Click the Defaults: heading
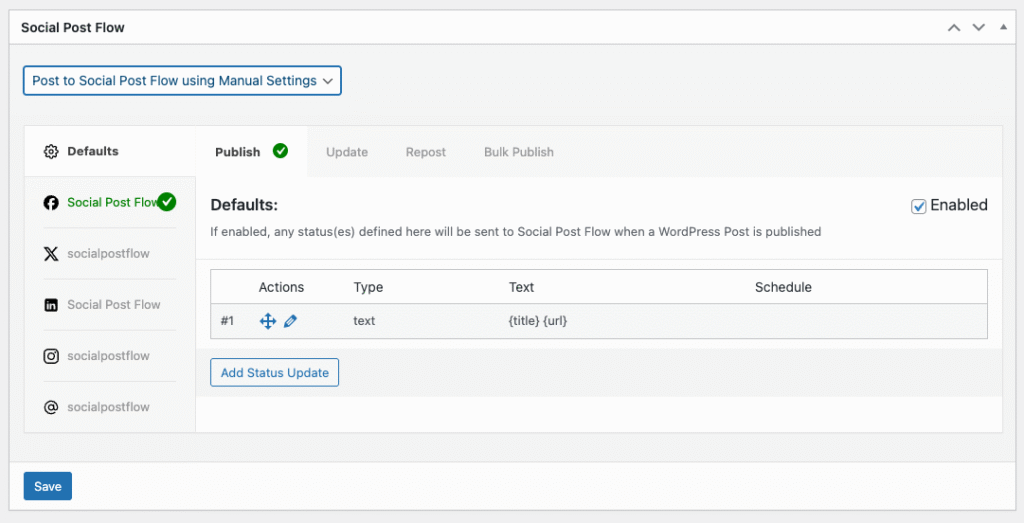Viewport: 1024px width, 523px height. [244, 205]
